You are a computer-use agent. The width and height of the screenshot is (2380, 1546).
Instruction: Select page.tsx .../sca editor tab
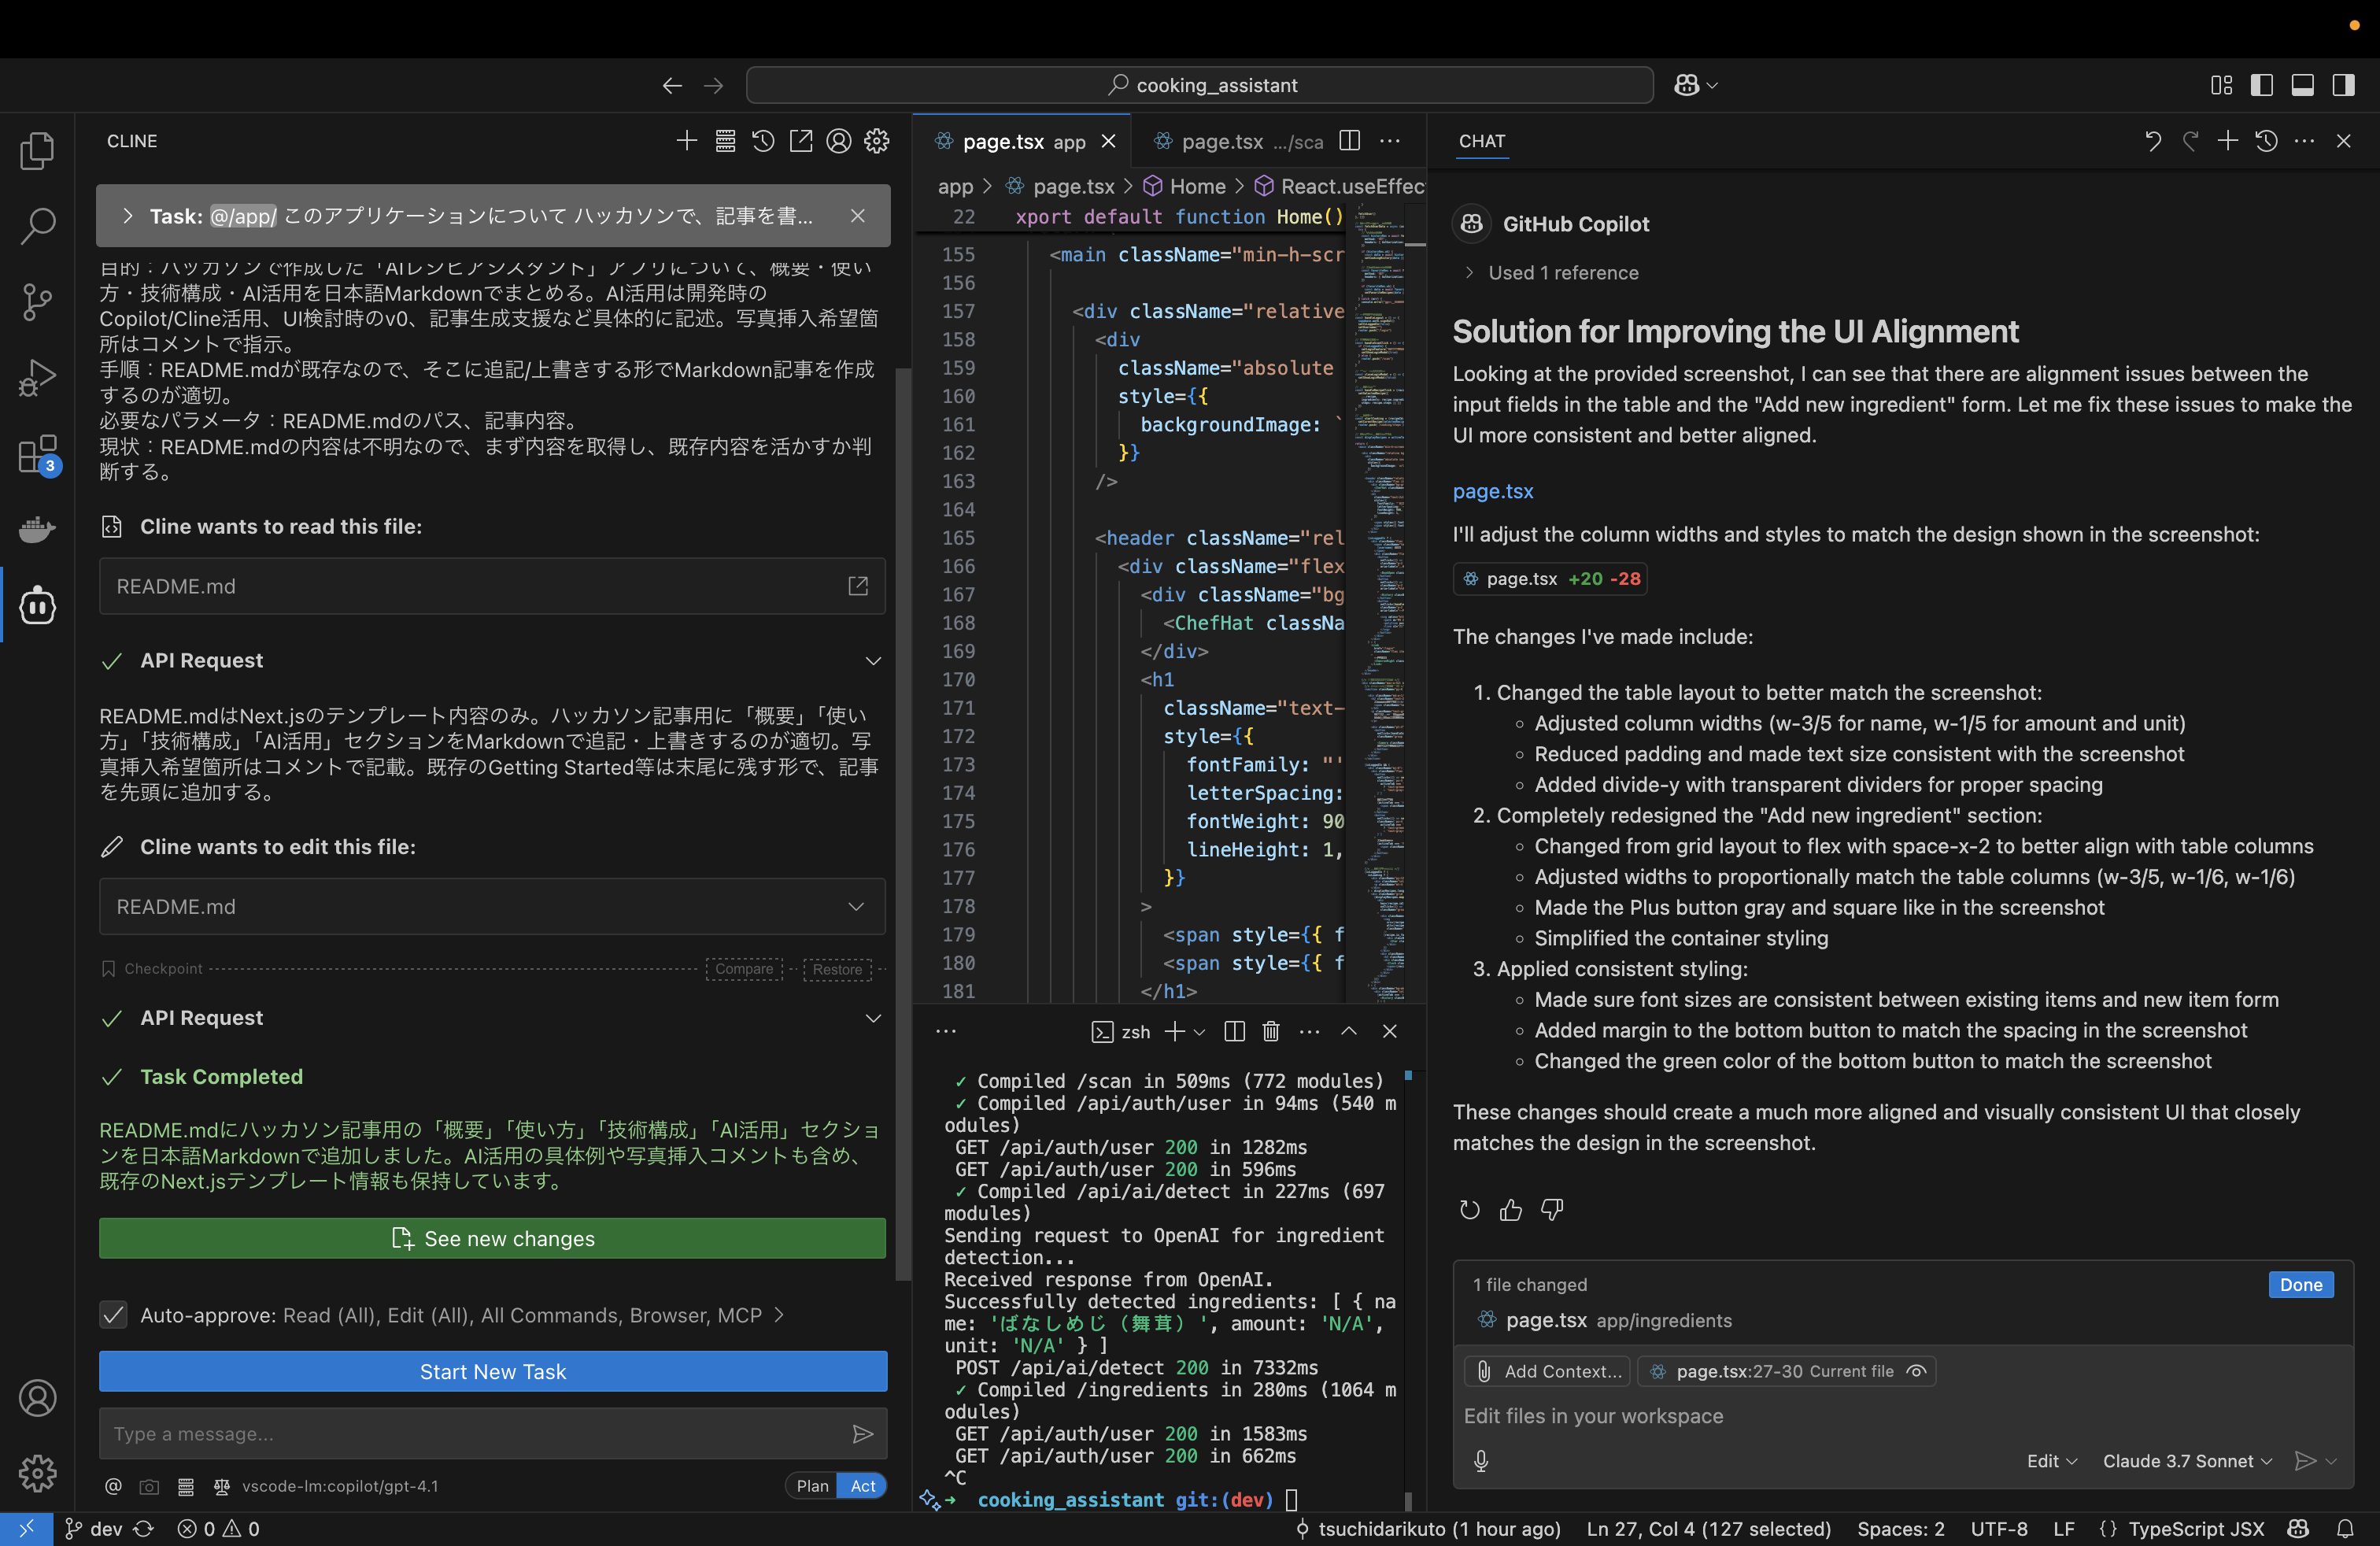coord(1240,141)
